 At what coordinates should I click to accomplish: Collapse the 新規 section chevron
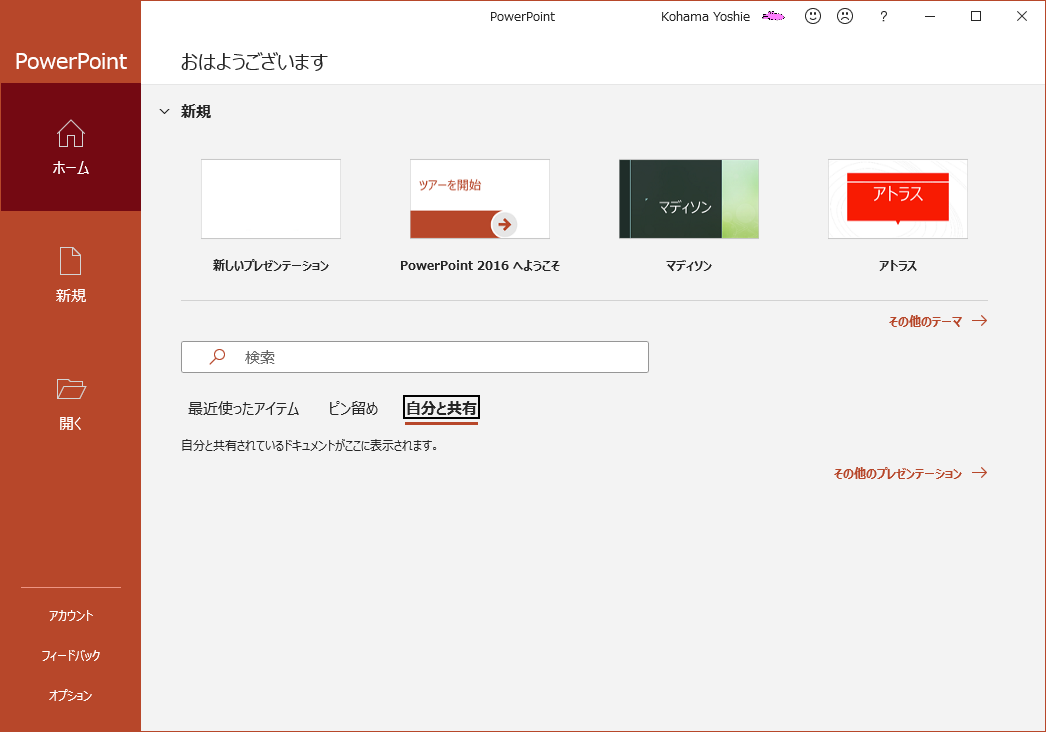[x=165, y=111]
